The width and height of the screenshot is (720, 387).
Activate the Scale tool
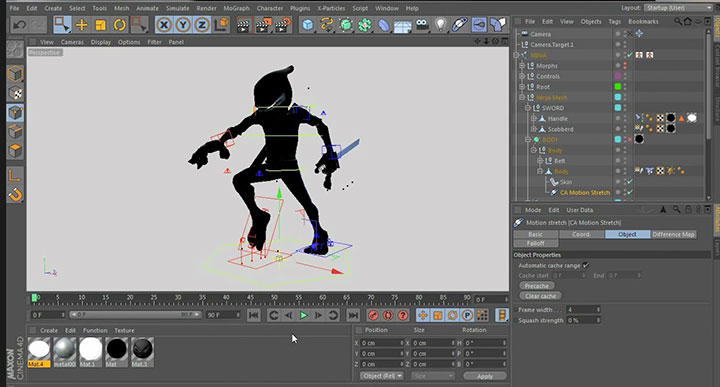pos(100,25)
